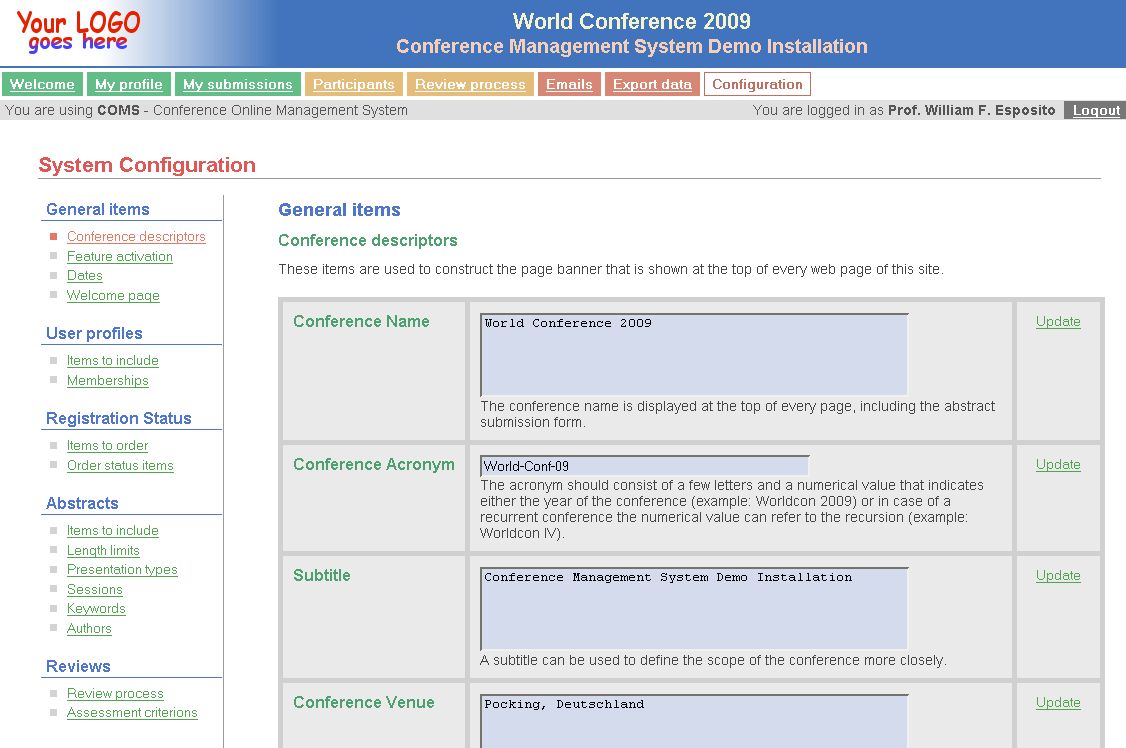Open My submissions tab
This screenshot has width=1126, height=748.
[238, 84]
